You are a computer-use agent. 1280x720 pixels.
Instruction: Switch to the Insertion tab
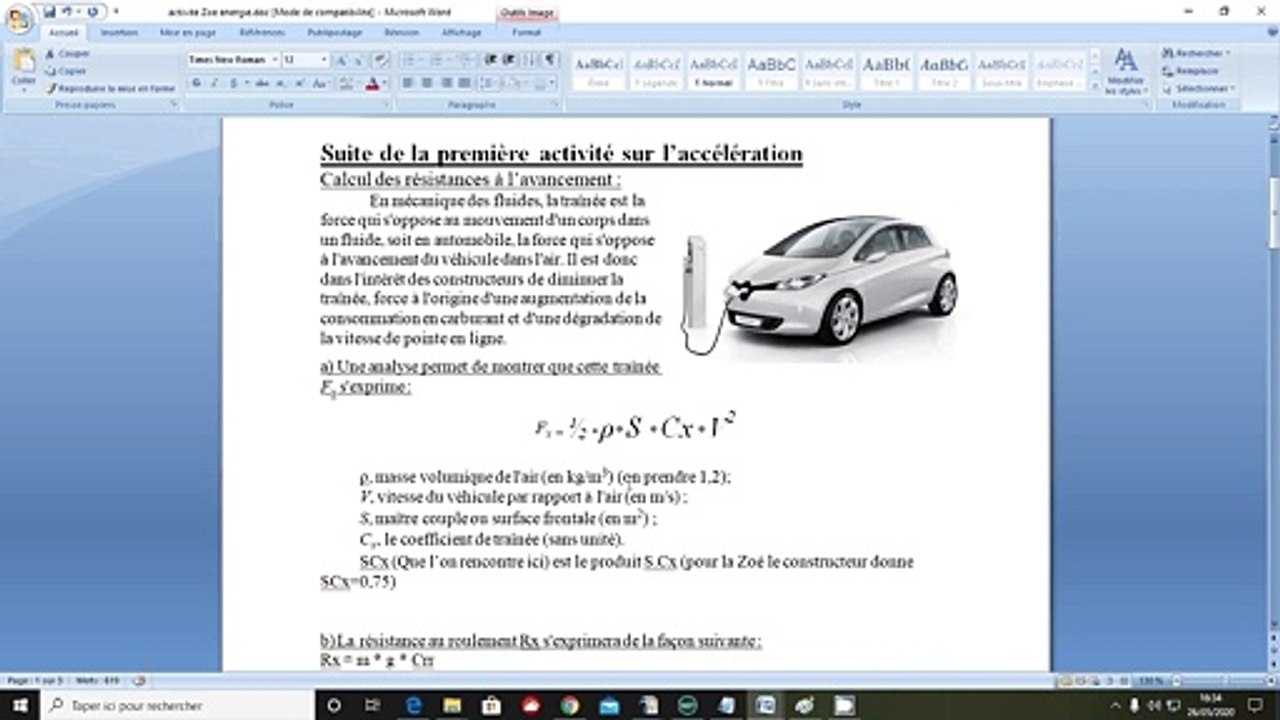point(119,32)
